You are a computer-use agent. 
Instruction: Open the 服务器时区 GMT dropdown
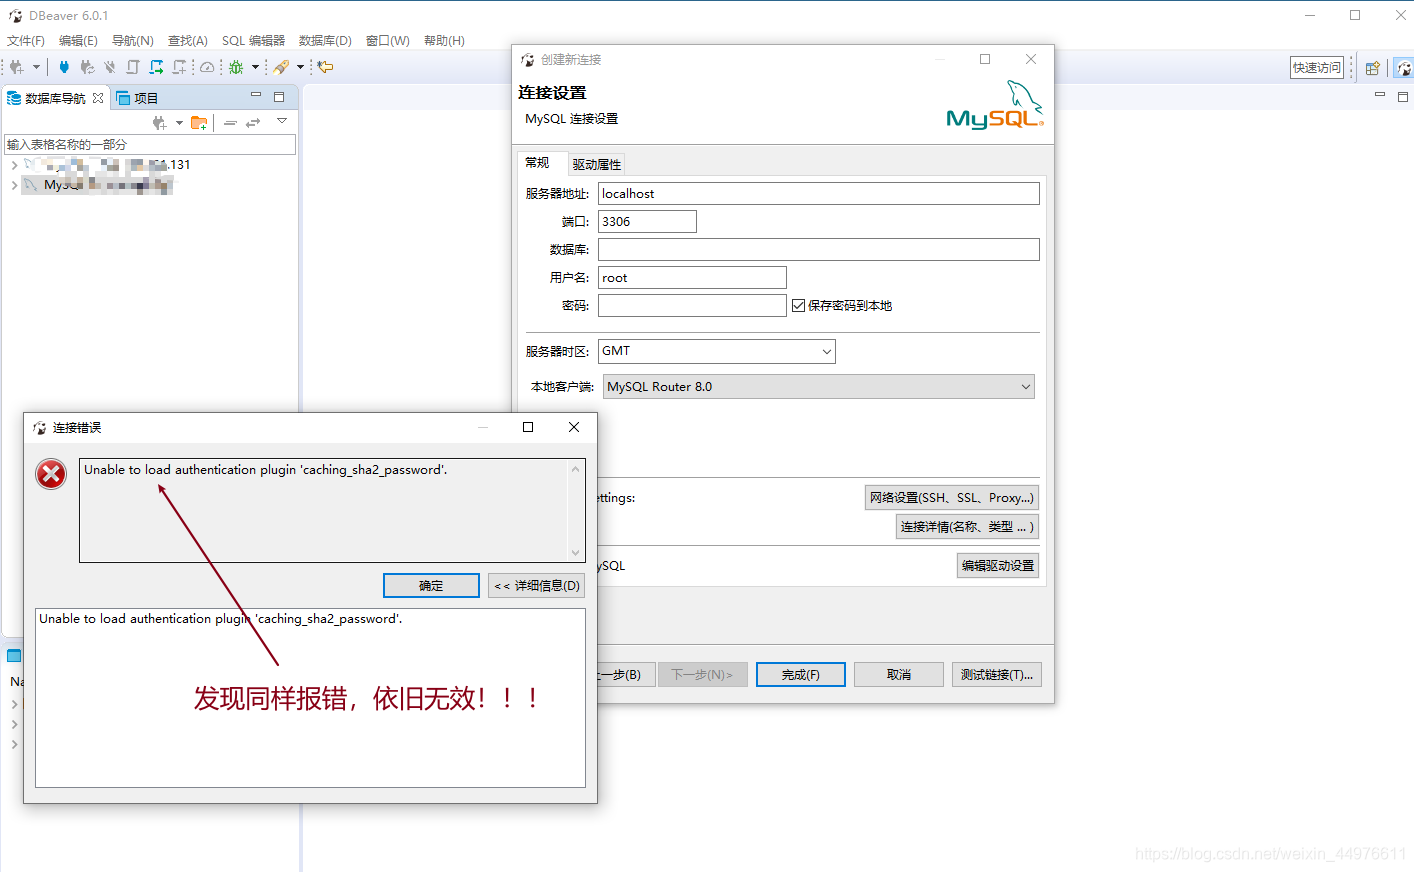tap(827, 351)
